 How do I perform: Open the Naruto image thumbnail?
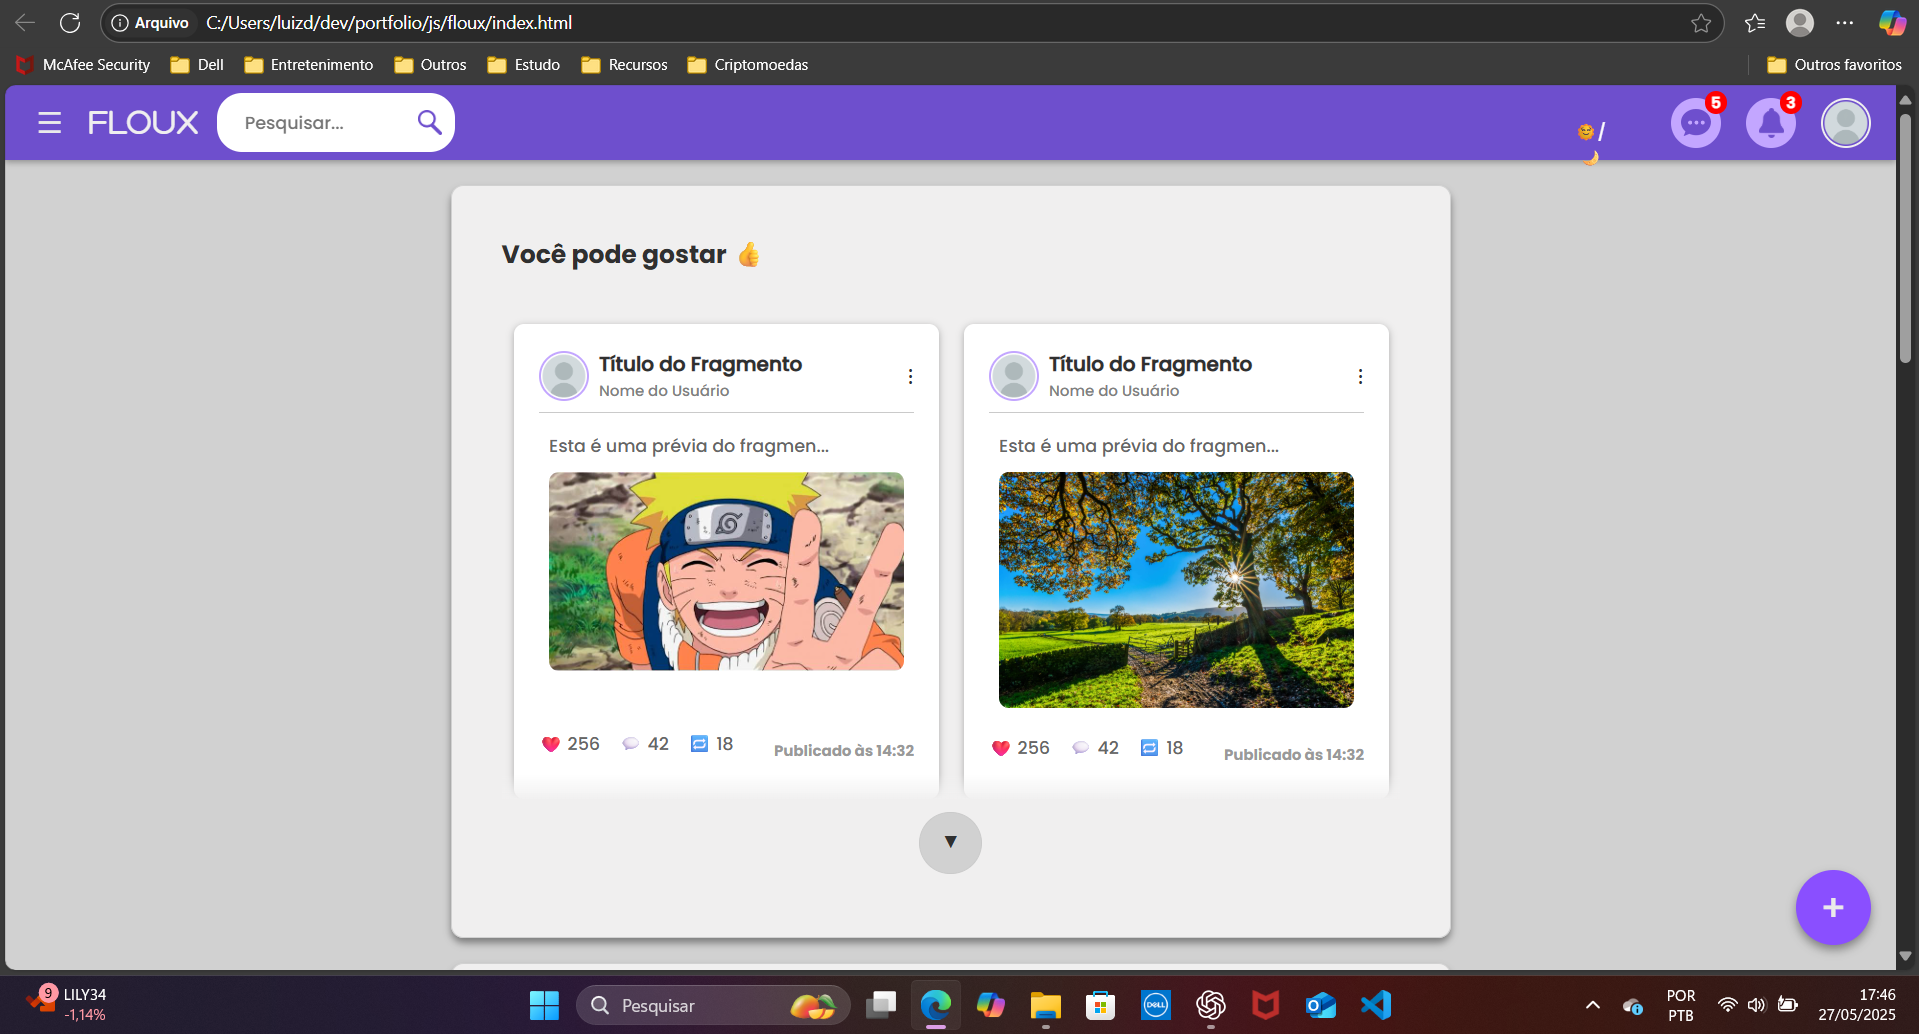(x=726, y=571)
